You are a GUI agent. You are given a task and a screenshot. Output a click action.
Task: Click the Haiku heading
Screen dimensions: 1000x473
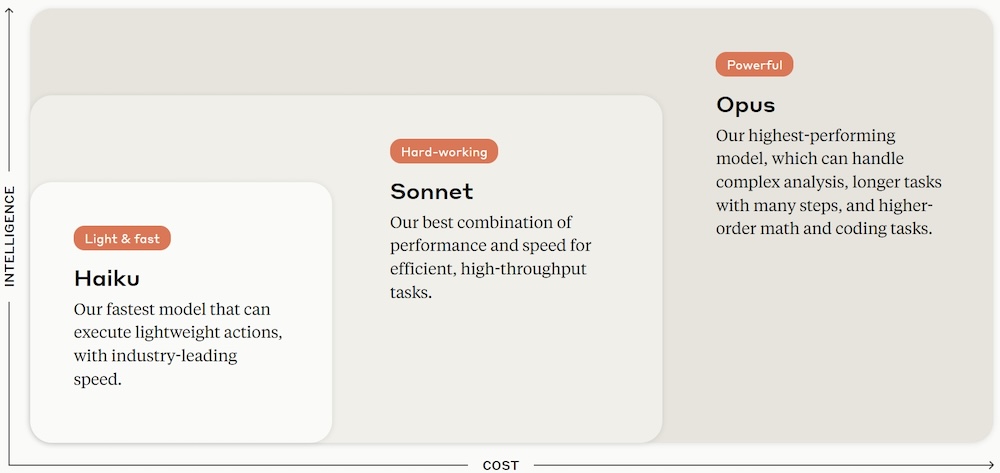(x=107, y=278)
